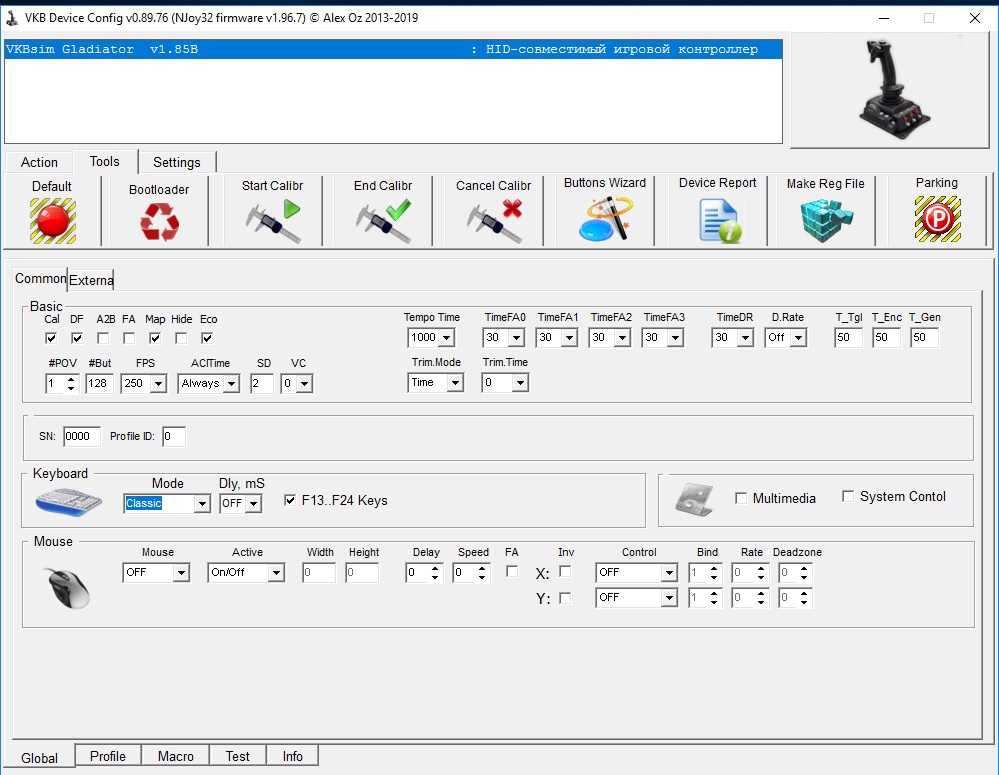
Task: Click the Default red button icon
Action: 53,221
